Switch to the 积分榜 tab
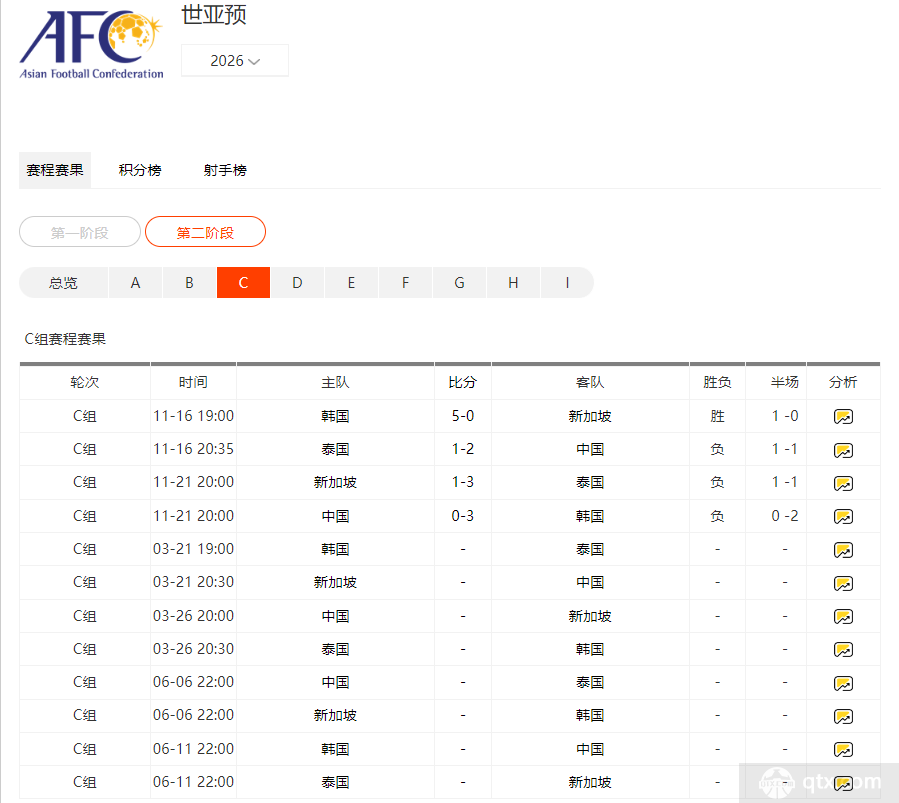Image resolution: width=899 pixels, height=803 pixels. (x=139, y=170)
